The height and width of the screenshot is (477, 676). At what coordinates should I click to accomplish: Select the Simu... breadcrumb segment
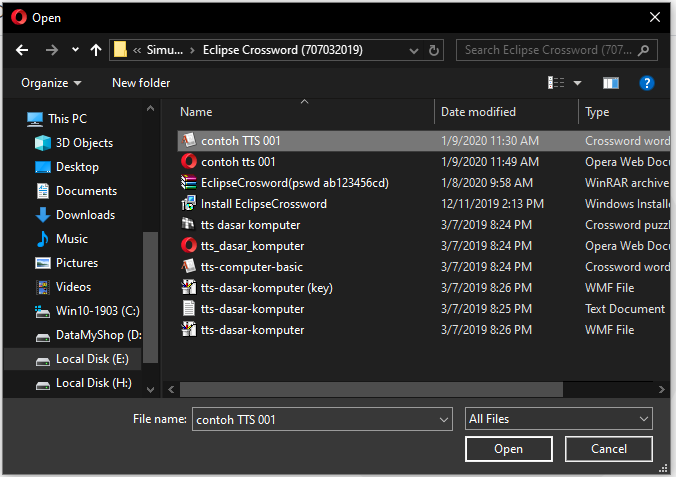coord(165,50)
